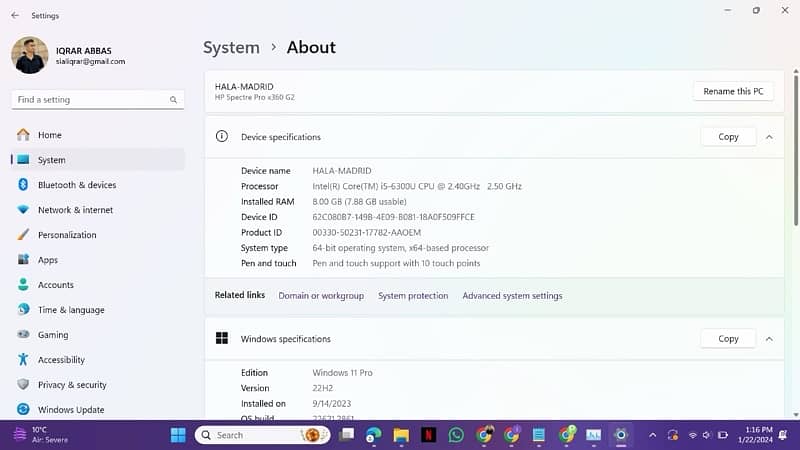The height and width of the screenshot is (450, 800).
Task: Go to Personalization settings
Action: [67, 235]
